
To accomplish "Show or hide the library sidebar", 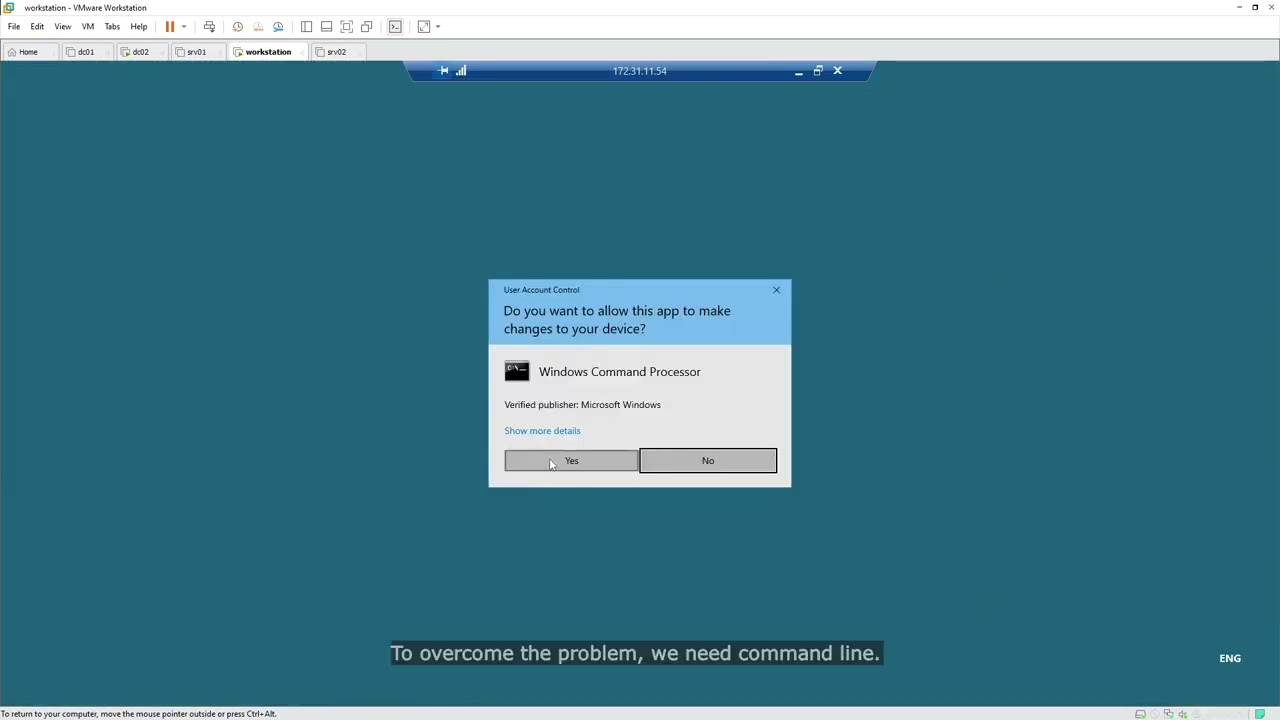I will tap(306, 27).
